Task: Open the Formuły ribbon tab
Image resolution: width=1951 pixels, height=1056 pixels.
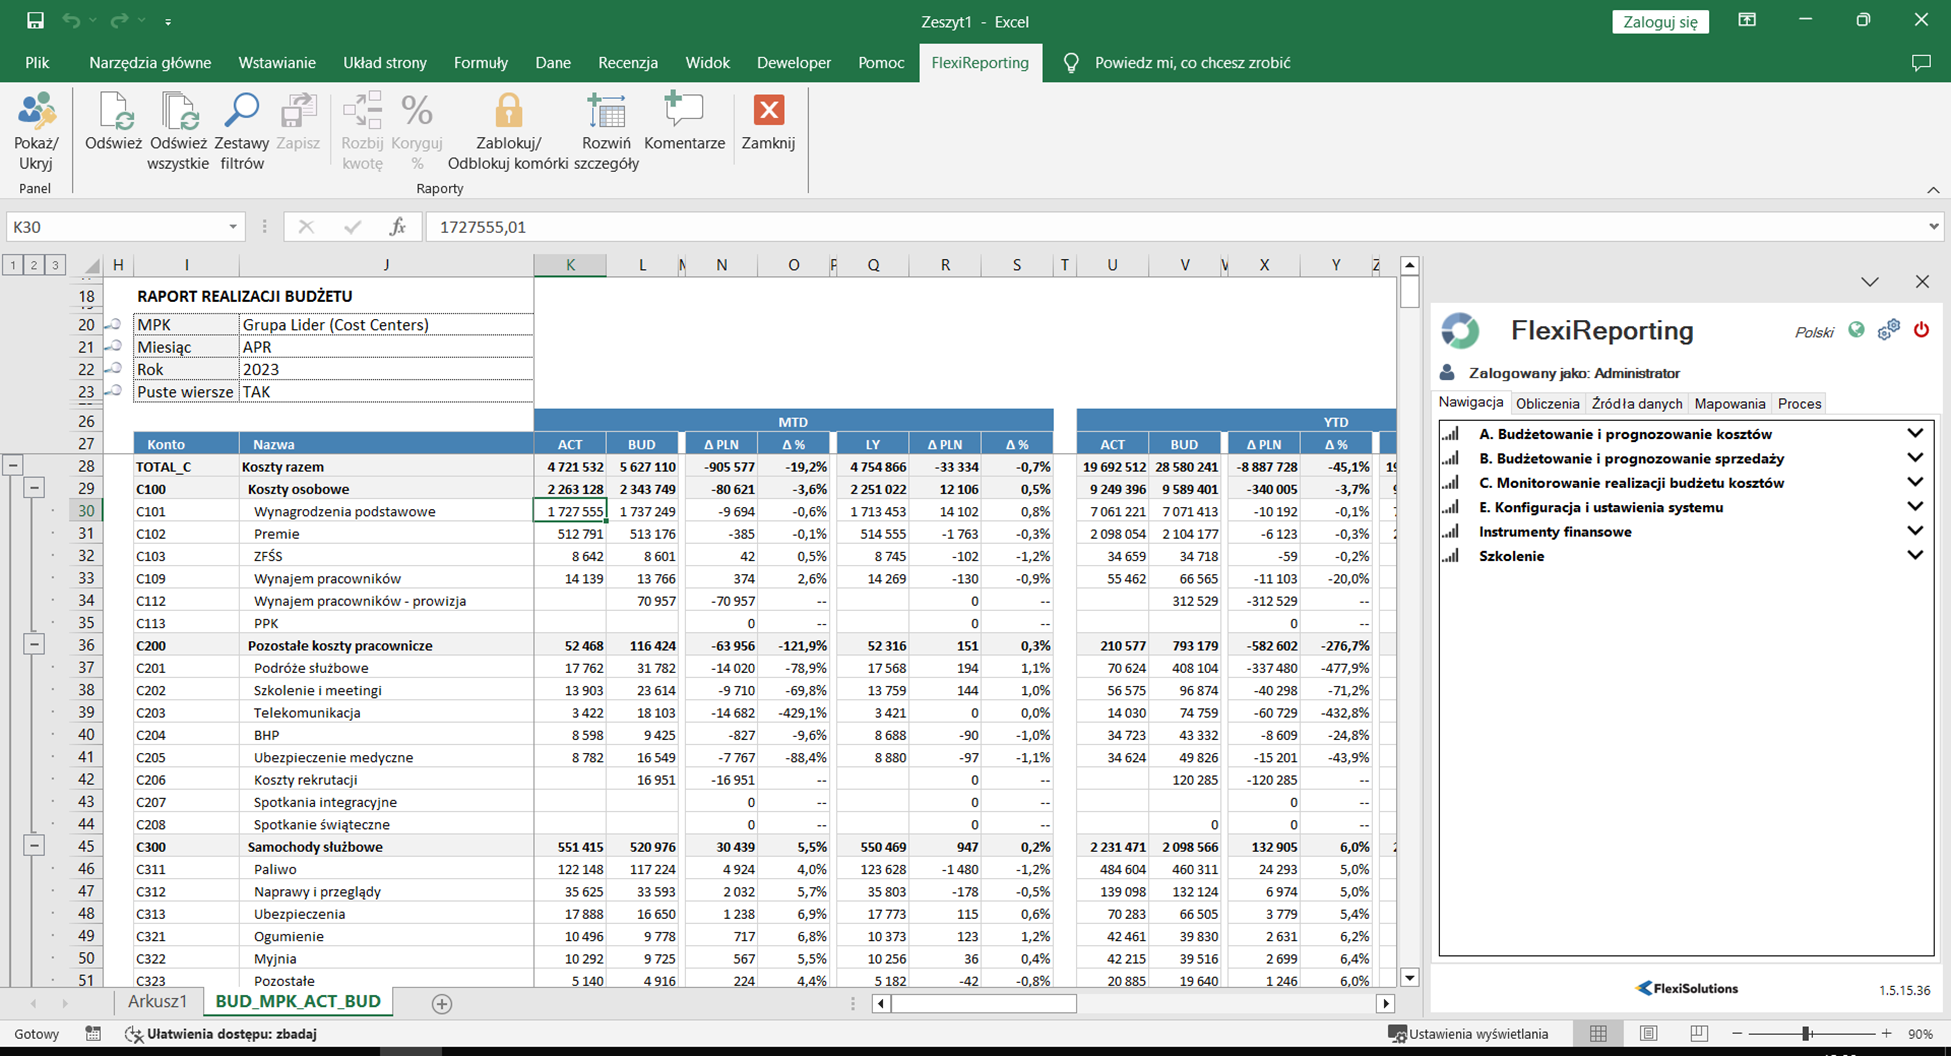Action: click(480, 63)
